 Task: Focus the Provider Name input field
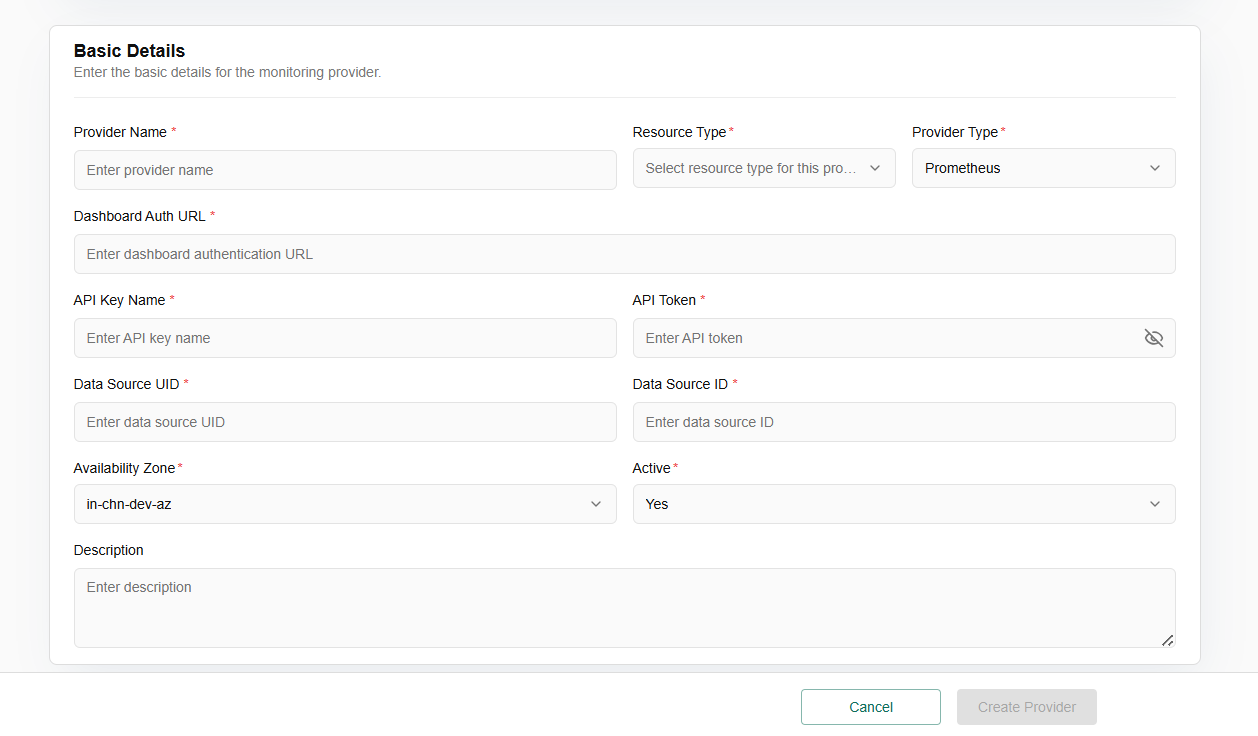point(345,170)
